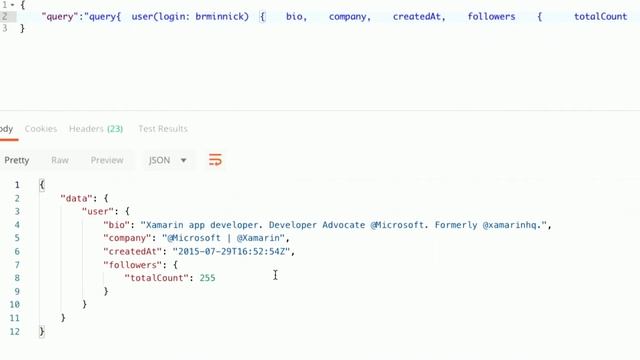This screenshot has width=640, height=360.
Task: Select the Body response tab
Action: coord(7,129)
